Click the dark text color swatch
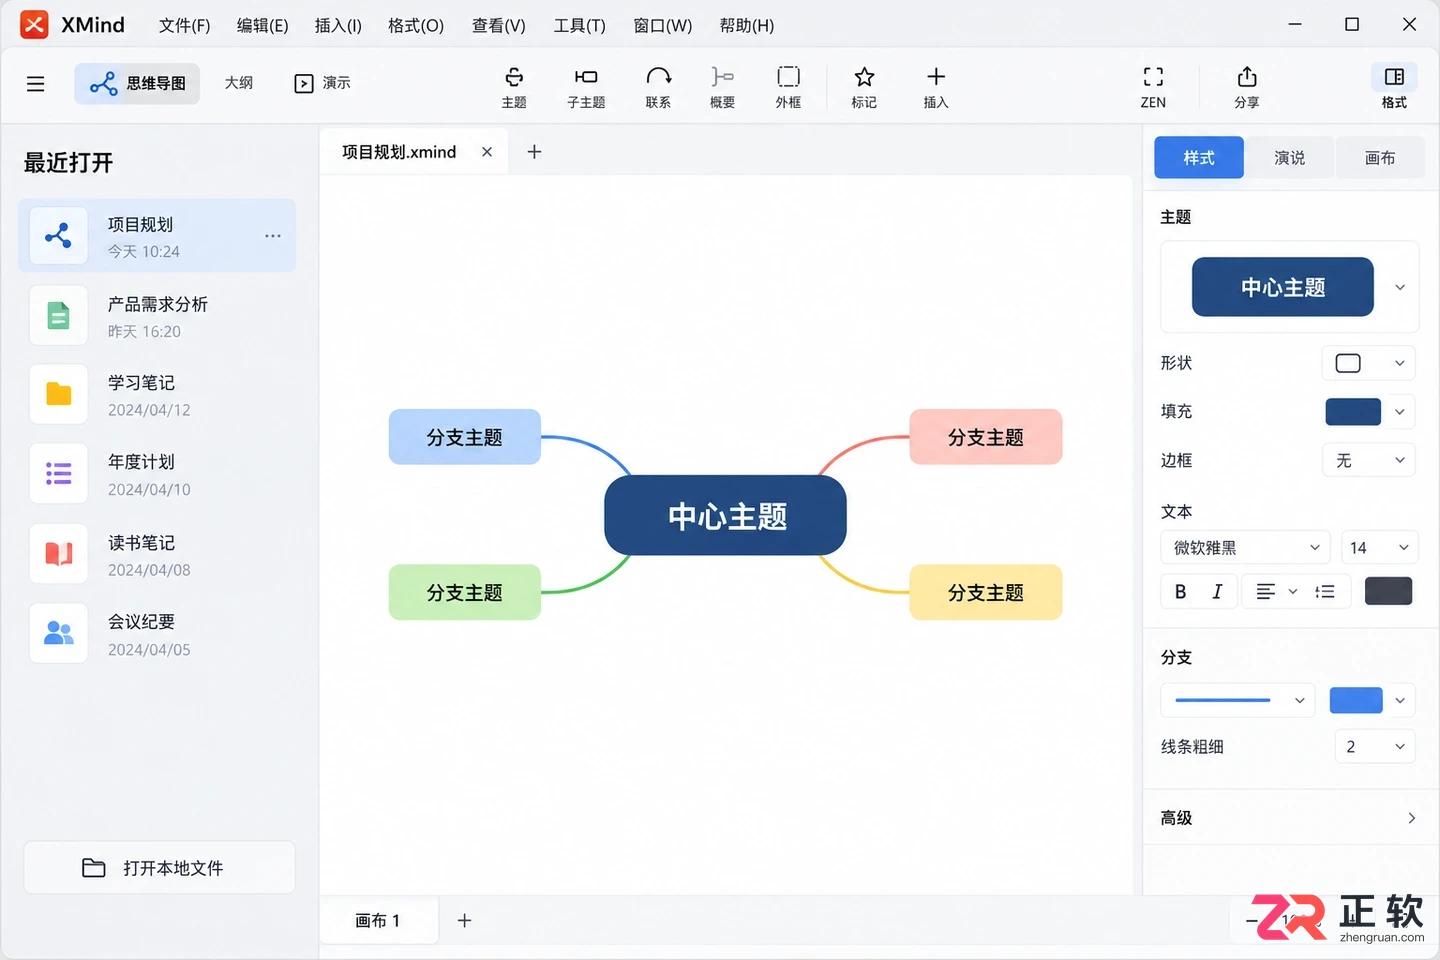This screenshot has width=1440, height=960. pyautogui.click(x=1389, y=591)
